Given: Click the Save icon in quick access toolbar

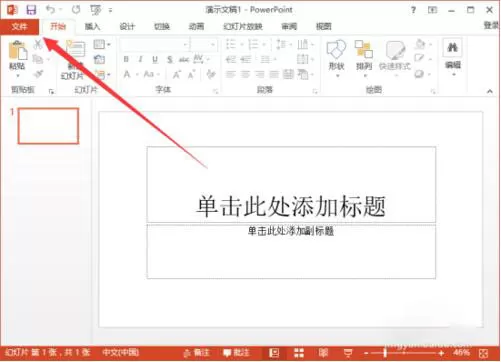Looking at the screenshot, I should point(31,10).
